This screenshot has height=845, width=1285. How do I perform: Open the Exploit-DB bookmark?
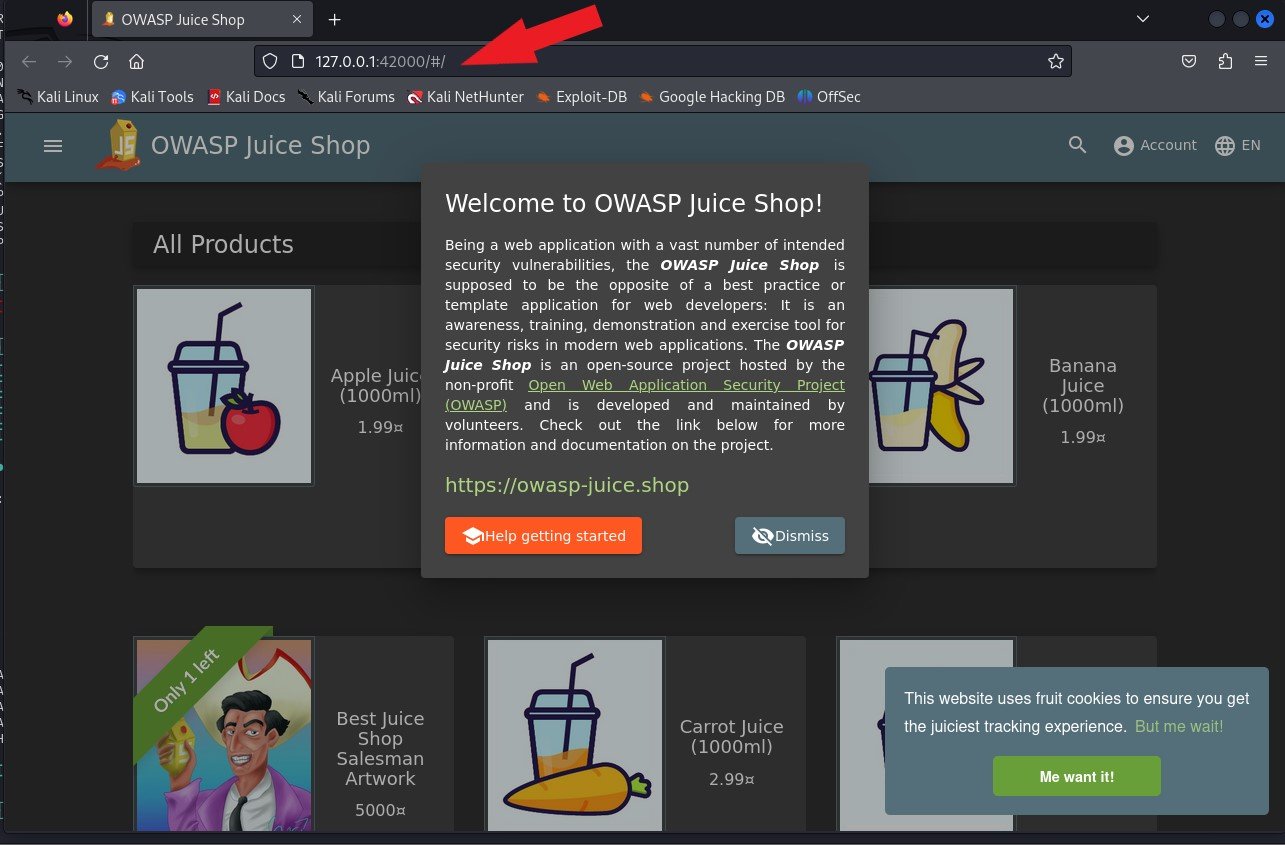(x=581, y=97)
